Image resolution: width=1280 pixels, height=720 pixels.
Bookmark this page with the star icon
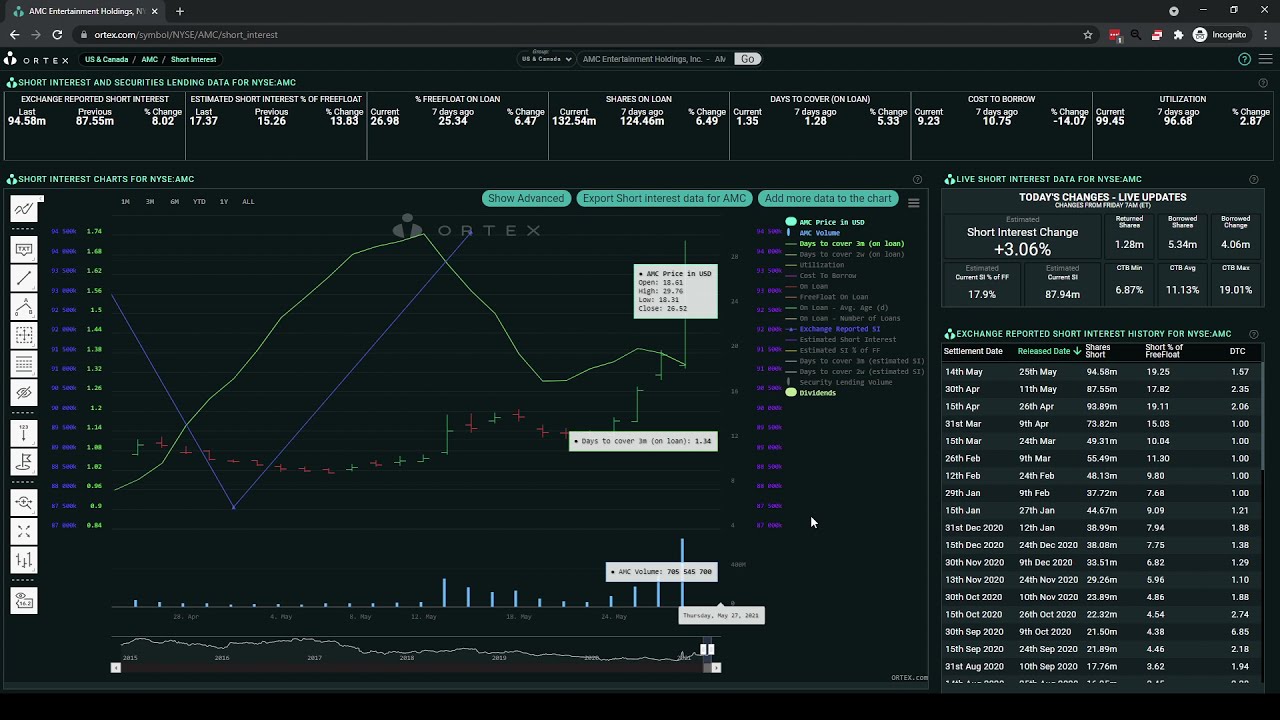[x=1088, y=35]
